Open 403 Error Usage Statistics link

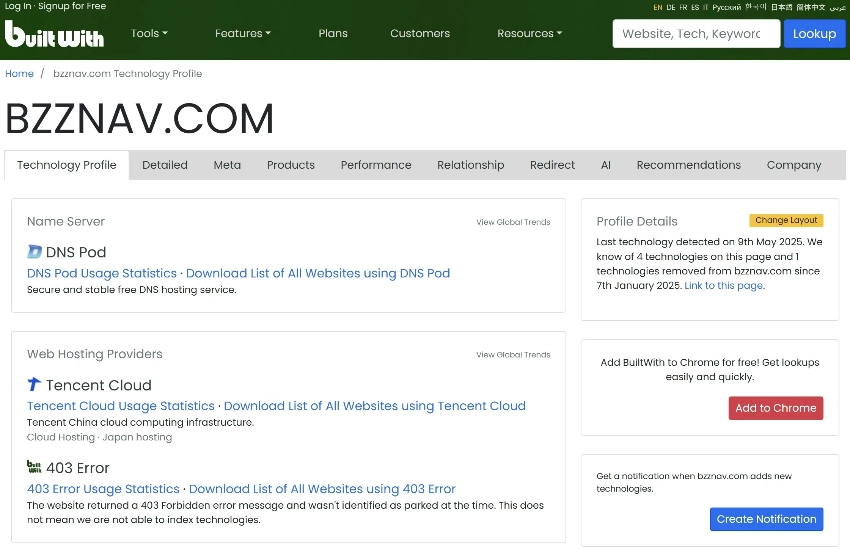(x=103, y=489)
